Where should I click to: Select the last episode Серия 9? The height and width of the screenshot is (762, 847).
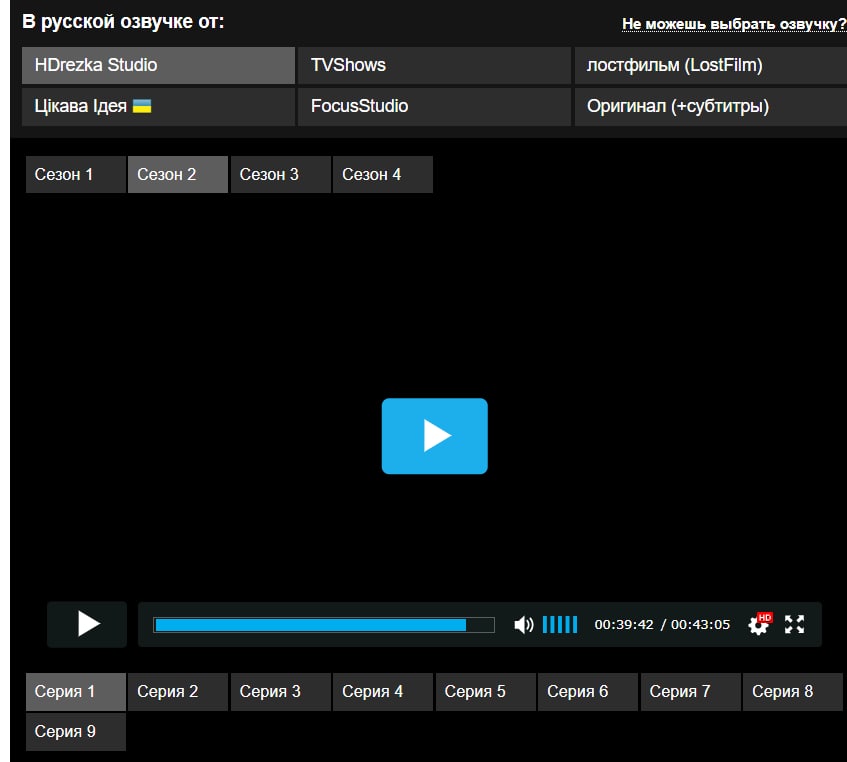(76, 732)
